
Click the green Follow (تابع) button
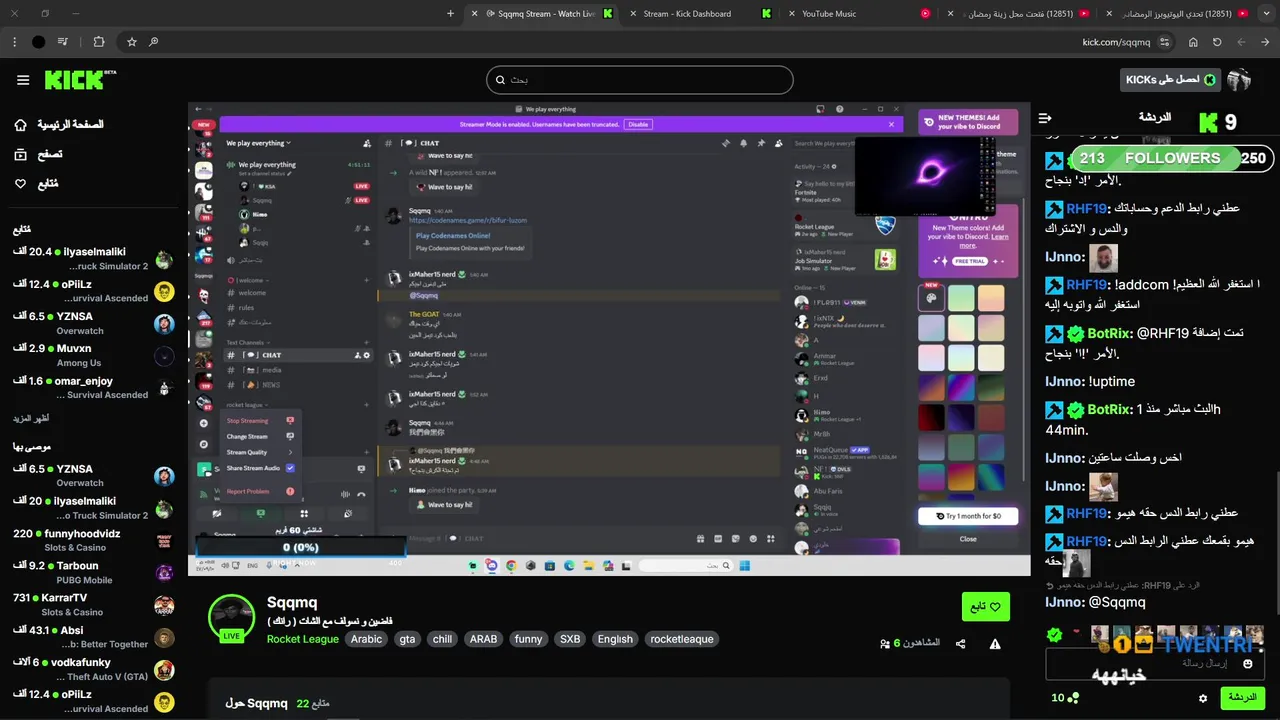pos(986,607)
